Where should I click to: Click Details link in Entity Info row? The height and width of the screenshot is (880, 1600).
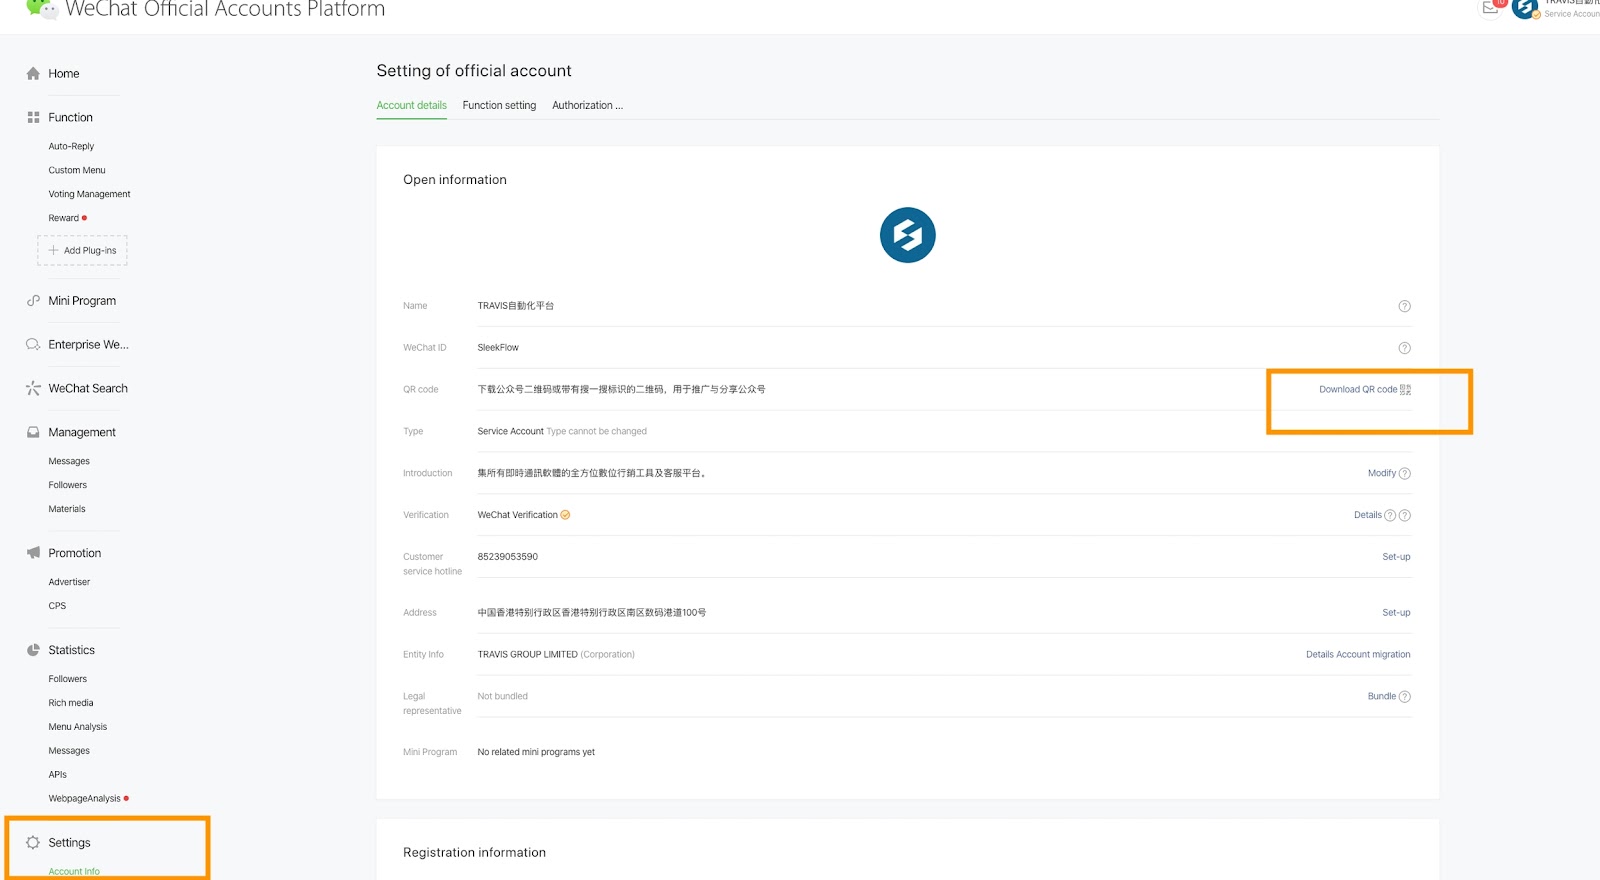pos(1320,655)
